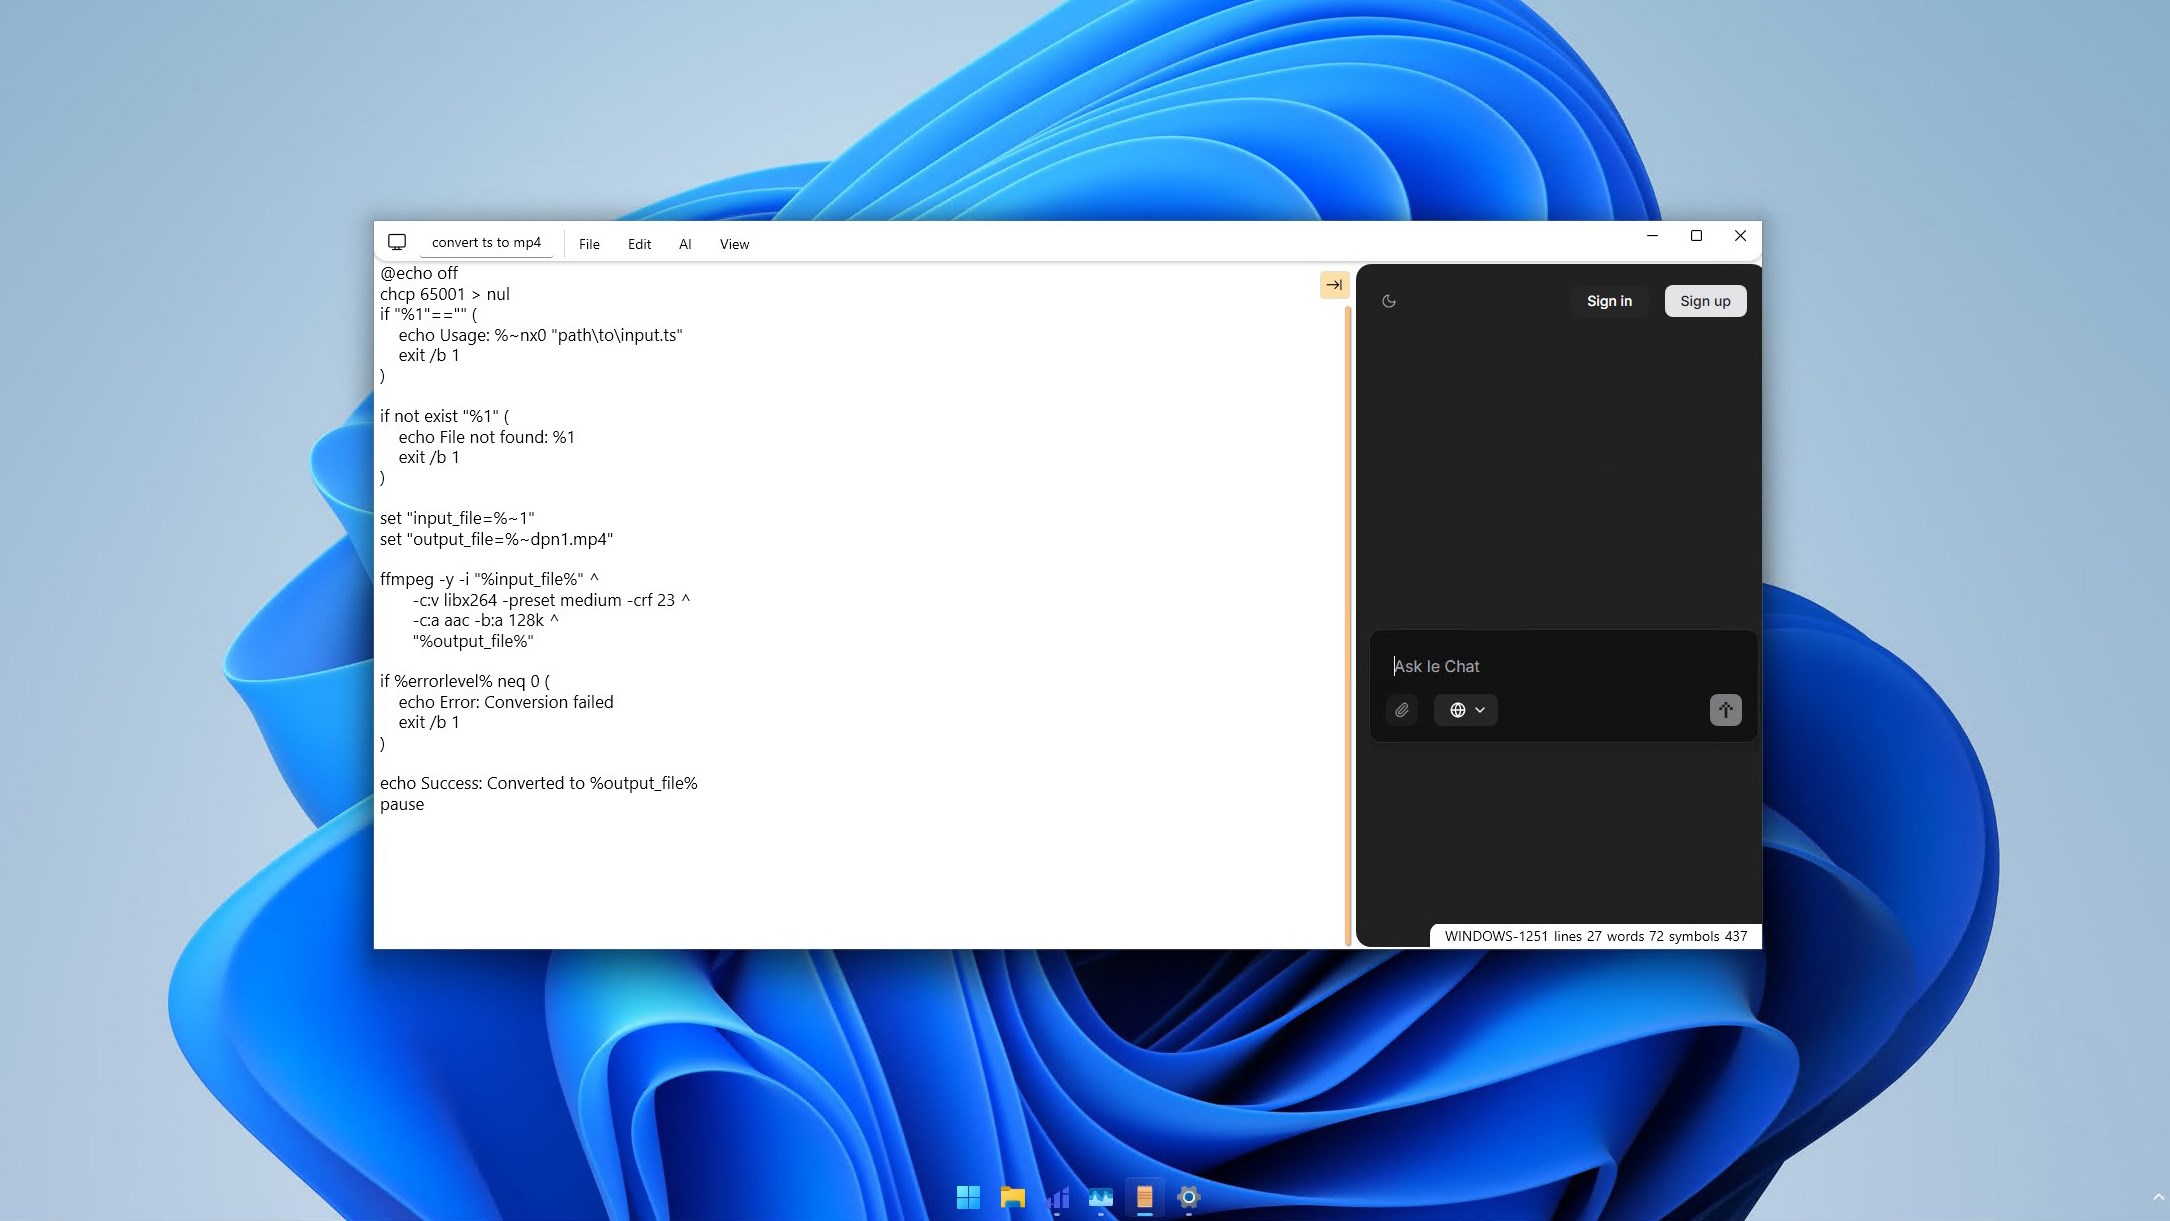2170x1221 pixels.
Task: Toggle dark mode moon icon
Action: [1389, 301]
